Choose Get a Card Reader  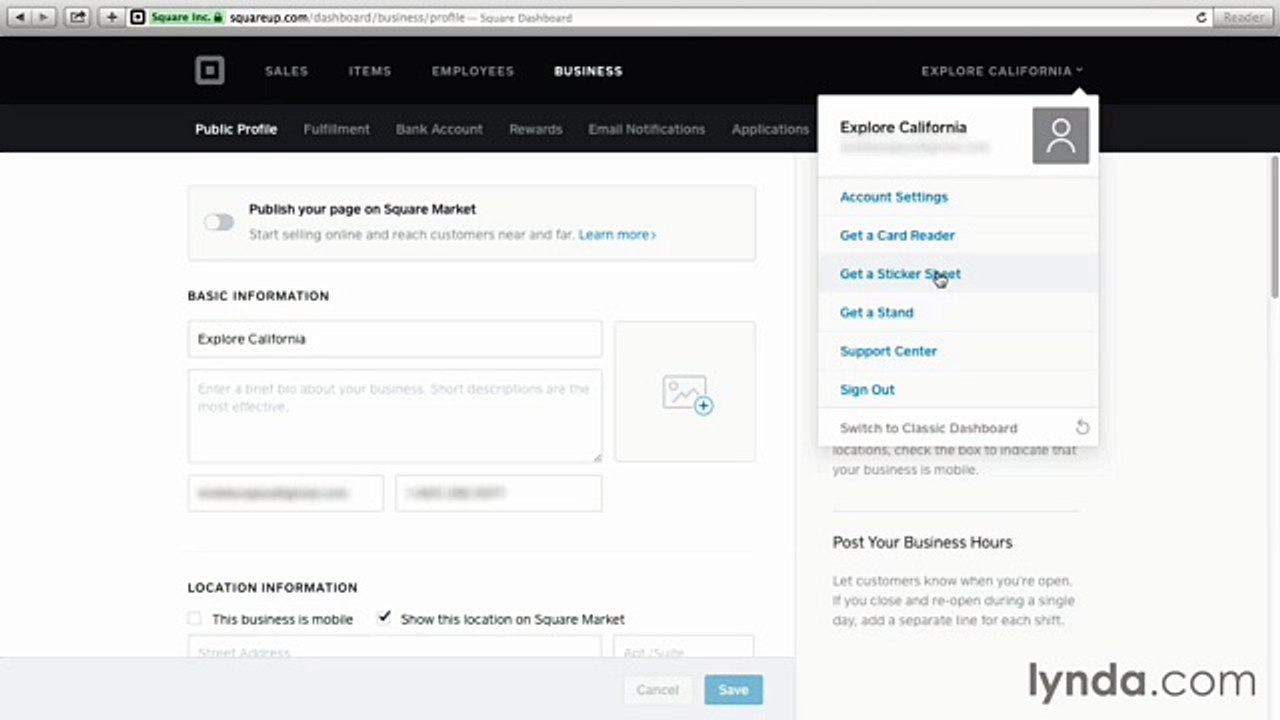tap(958, 235)
